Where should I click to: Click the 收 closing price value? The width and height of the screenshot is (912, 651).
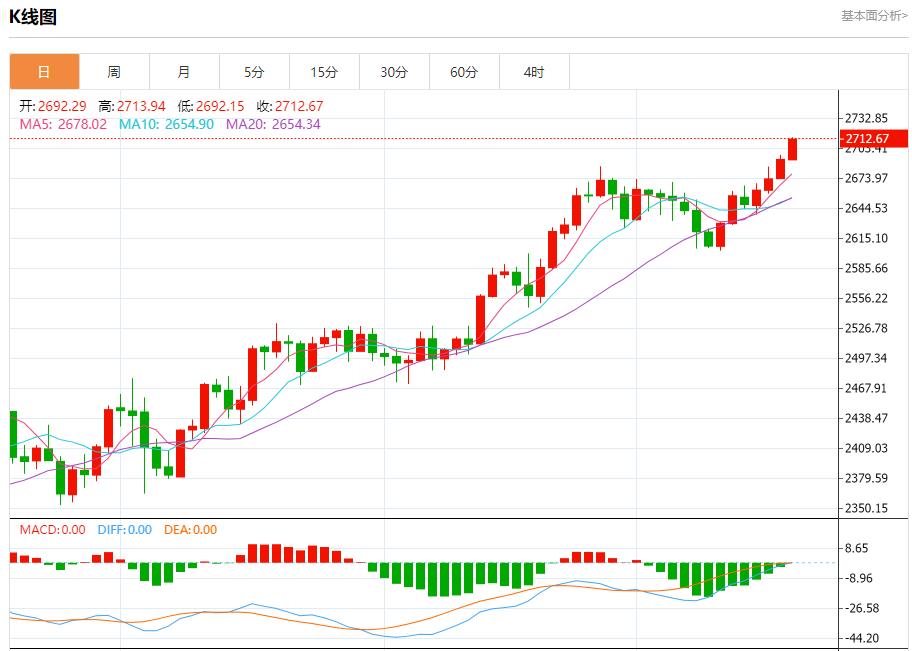[x=290, y=106]
